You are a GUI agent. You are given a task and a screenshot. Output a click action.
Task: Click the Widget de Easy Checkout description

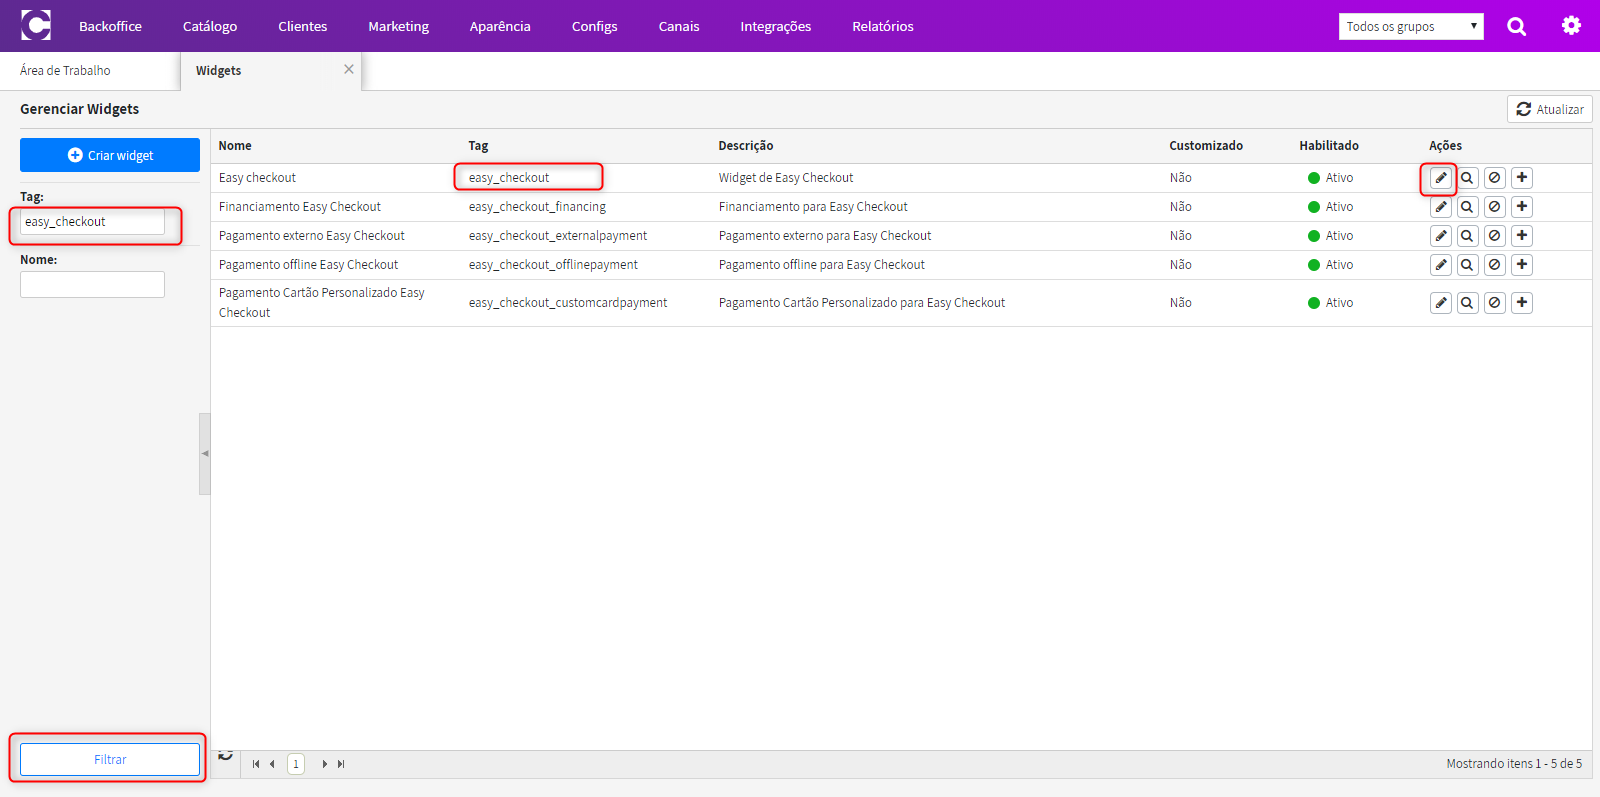pos(786,178)
